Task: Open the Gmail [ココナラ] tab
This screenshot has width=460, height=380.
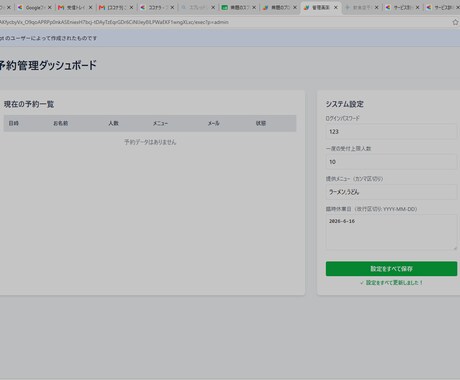Action: tap(116, 7)
